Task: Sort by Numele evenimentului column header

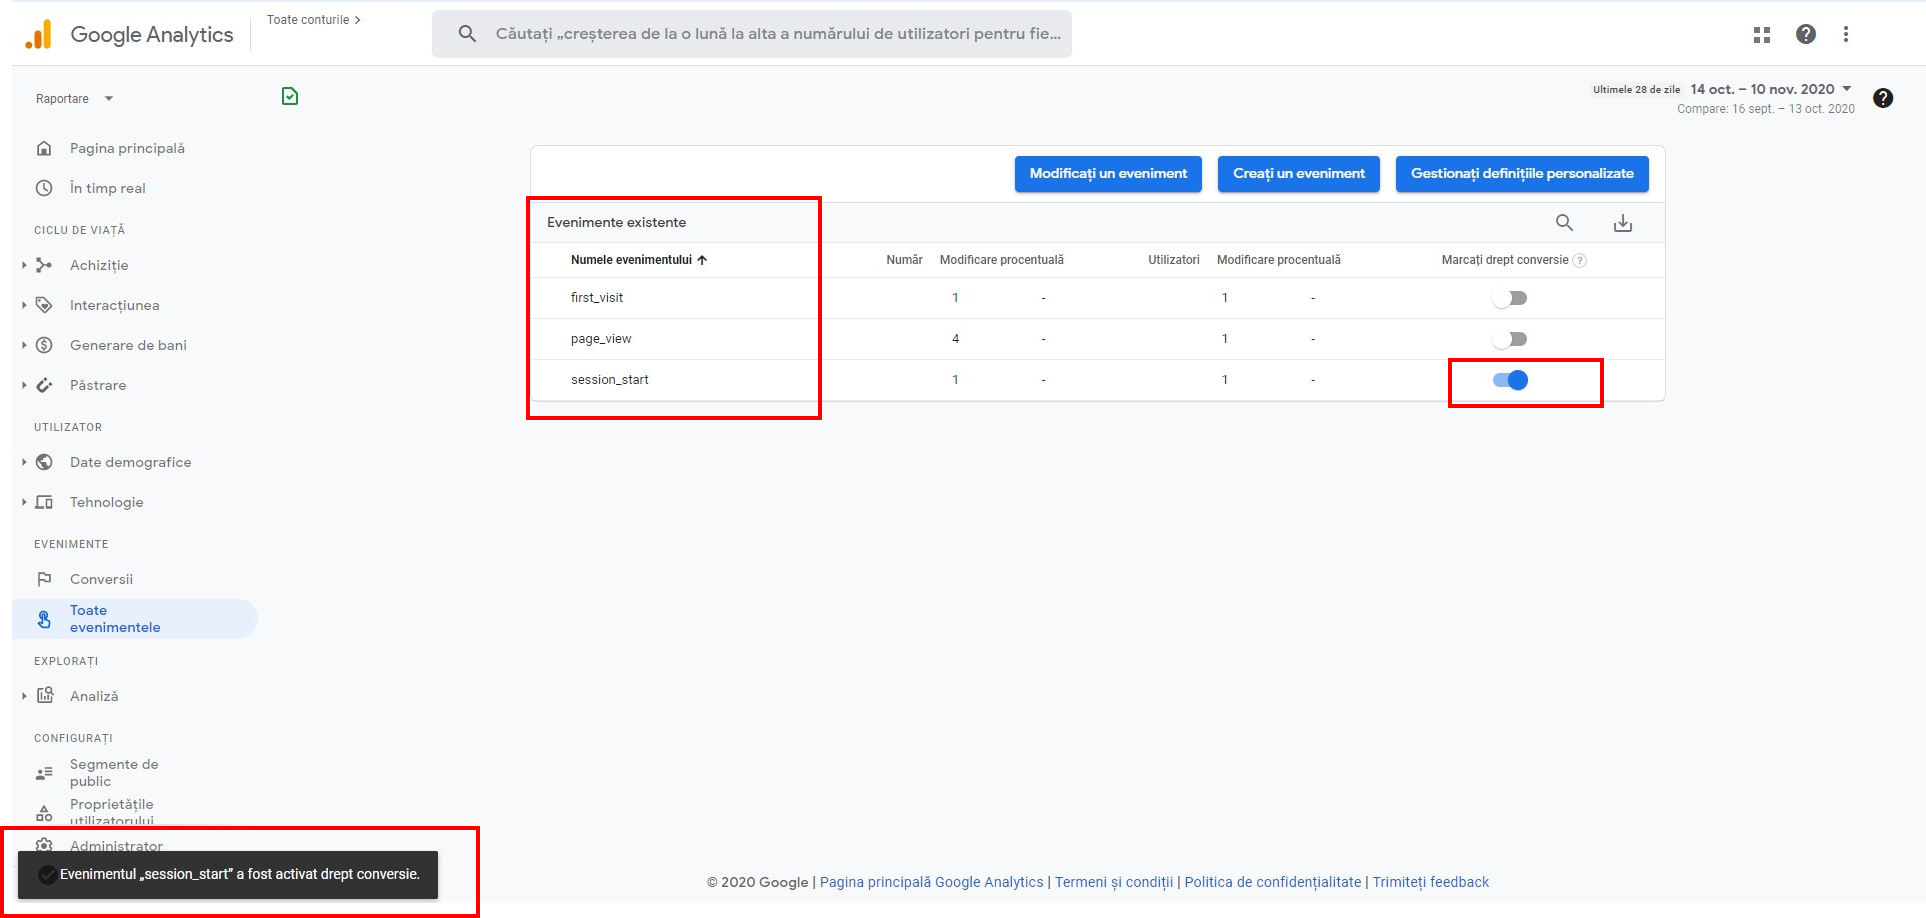Action: tap(631, 260)
